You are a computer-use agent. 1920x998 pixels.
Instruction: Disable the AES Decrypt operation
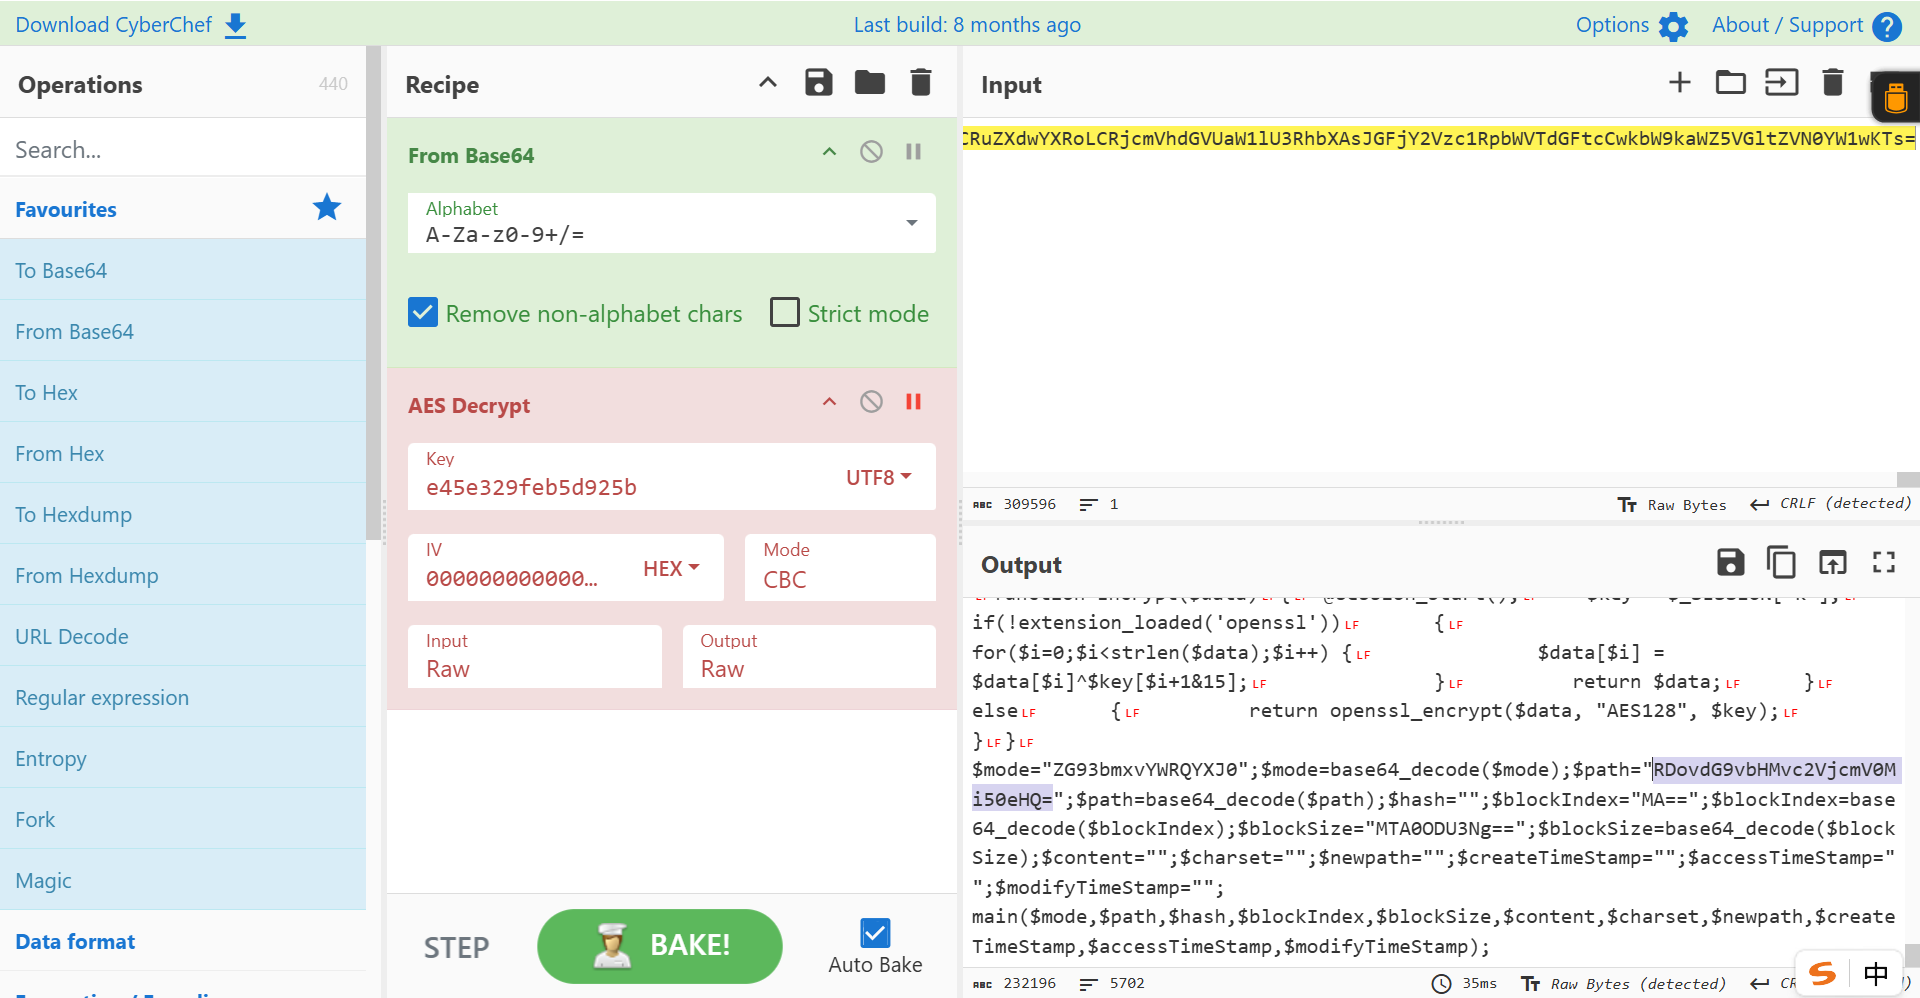point(871,402)
